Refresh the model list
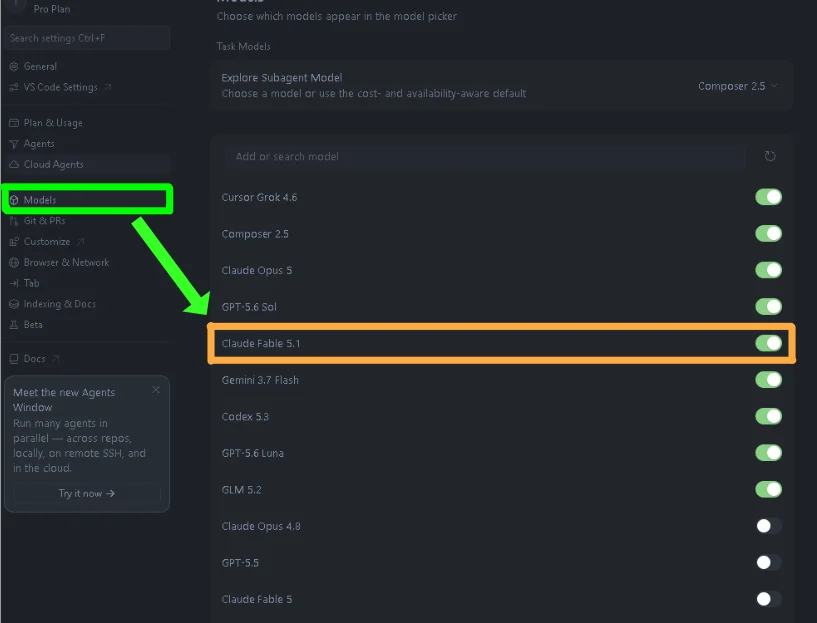Image resolution: width=817 pixels, height=623 pixels. pos(770,156)
